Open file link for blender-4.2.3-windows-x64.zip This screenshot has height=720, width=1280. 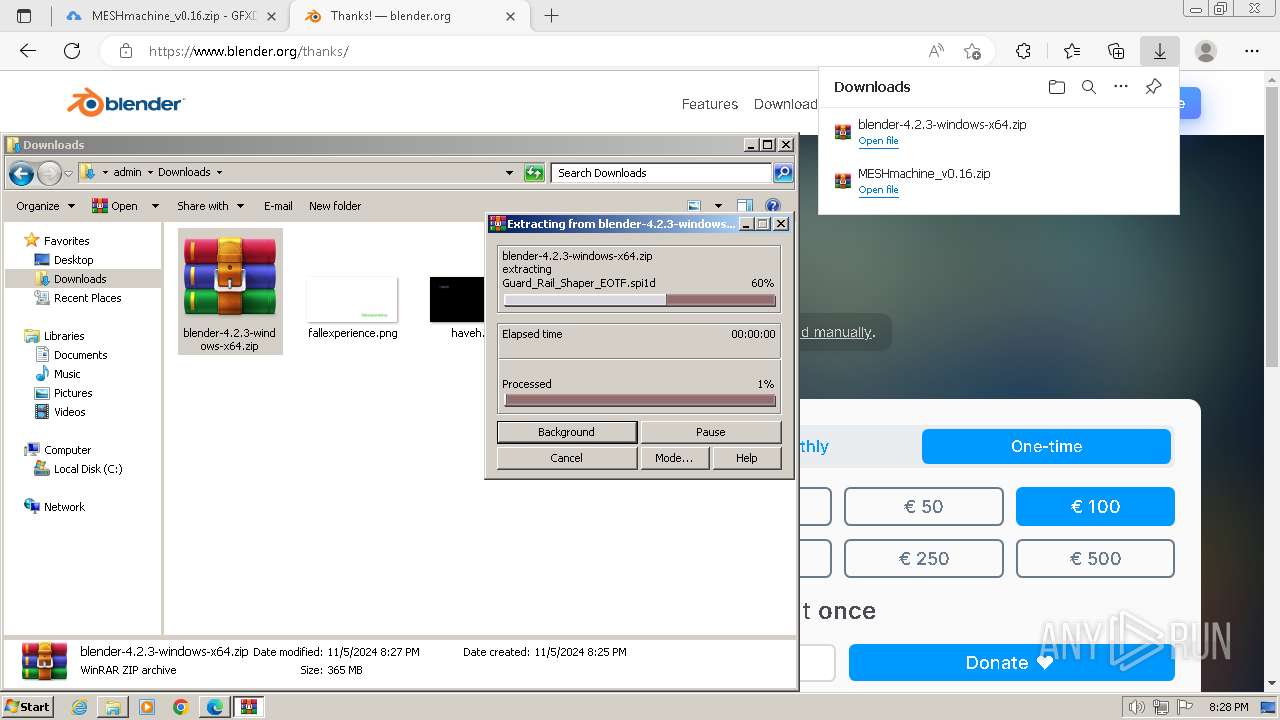[878, 141]
